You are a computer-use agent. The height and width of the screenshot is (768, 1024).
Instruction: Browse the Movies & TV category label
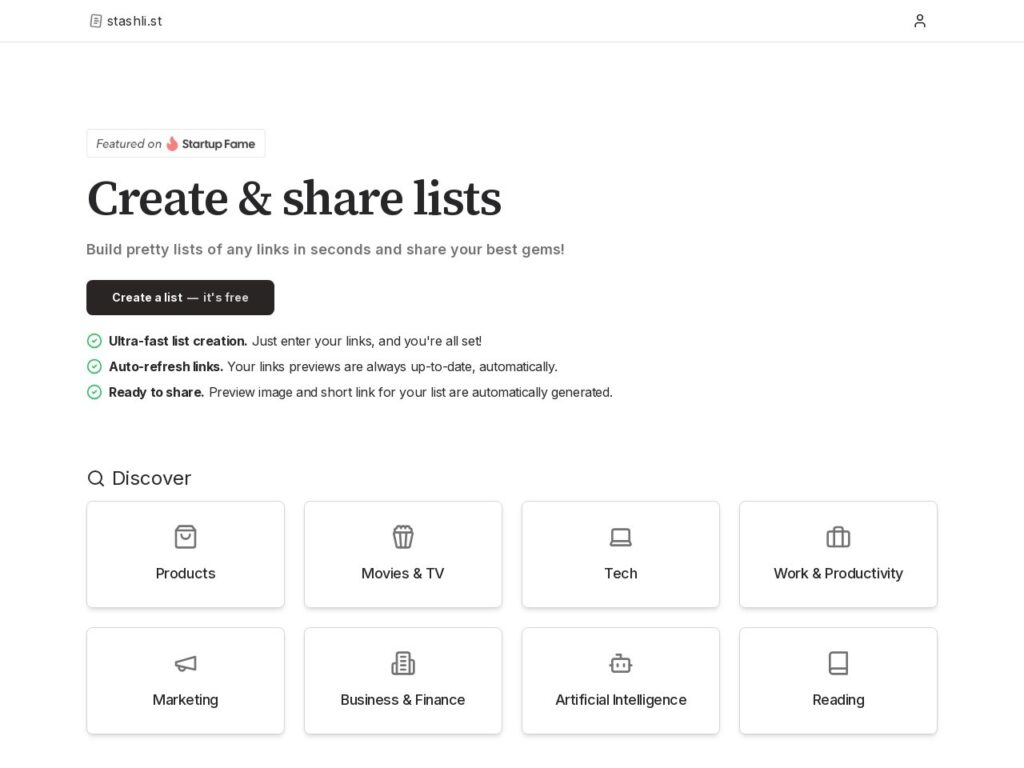pos(403,573)
